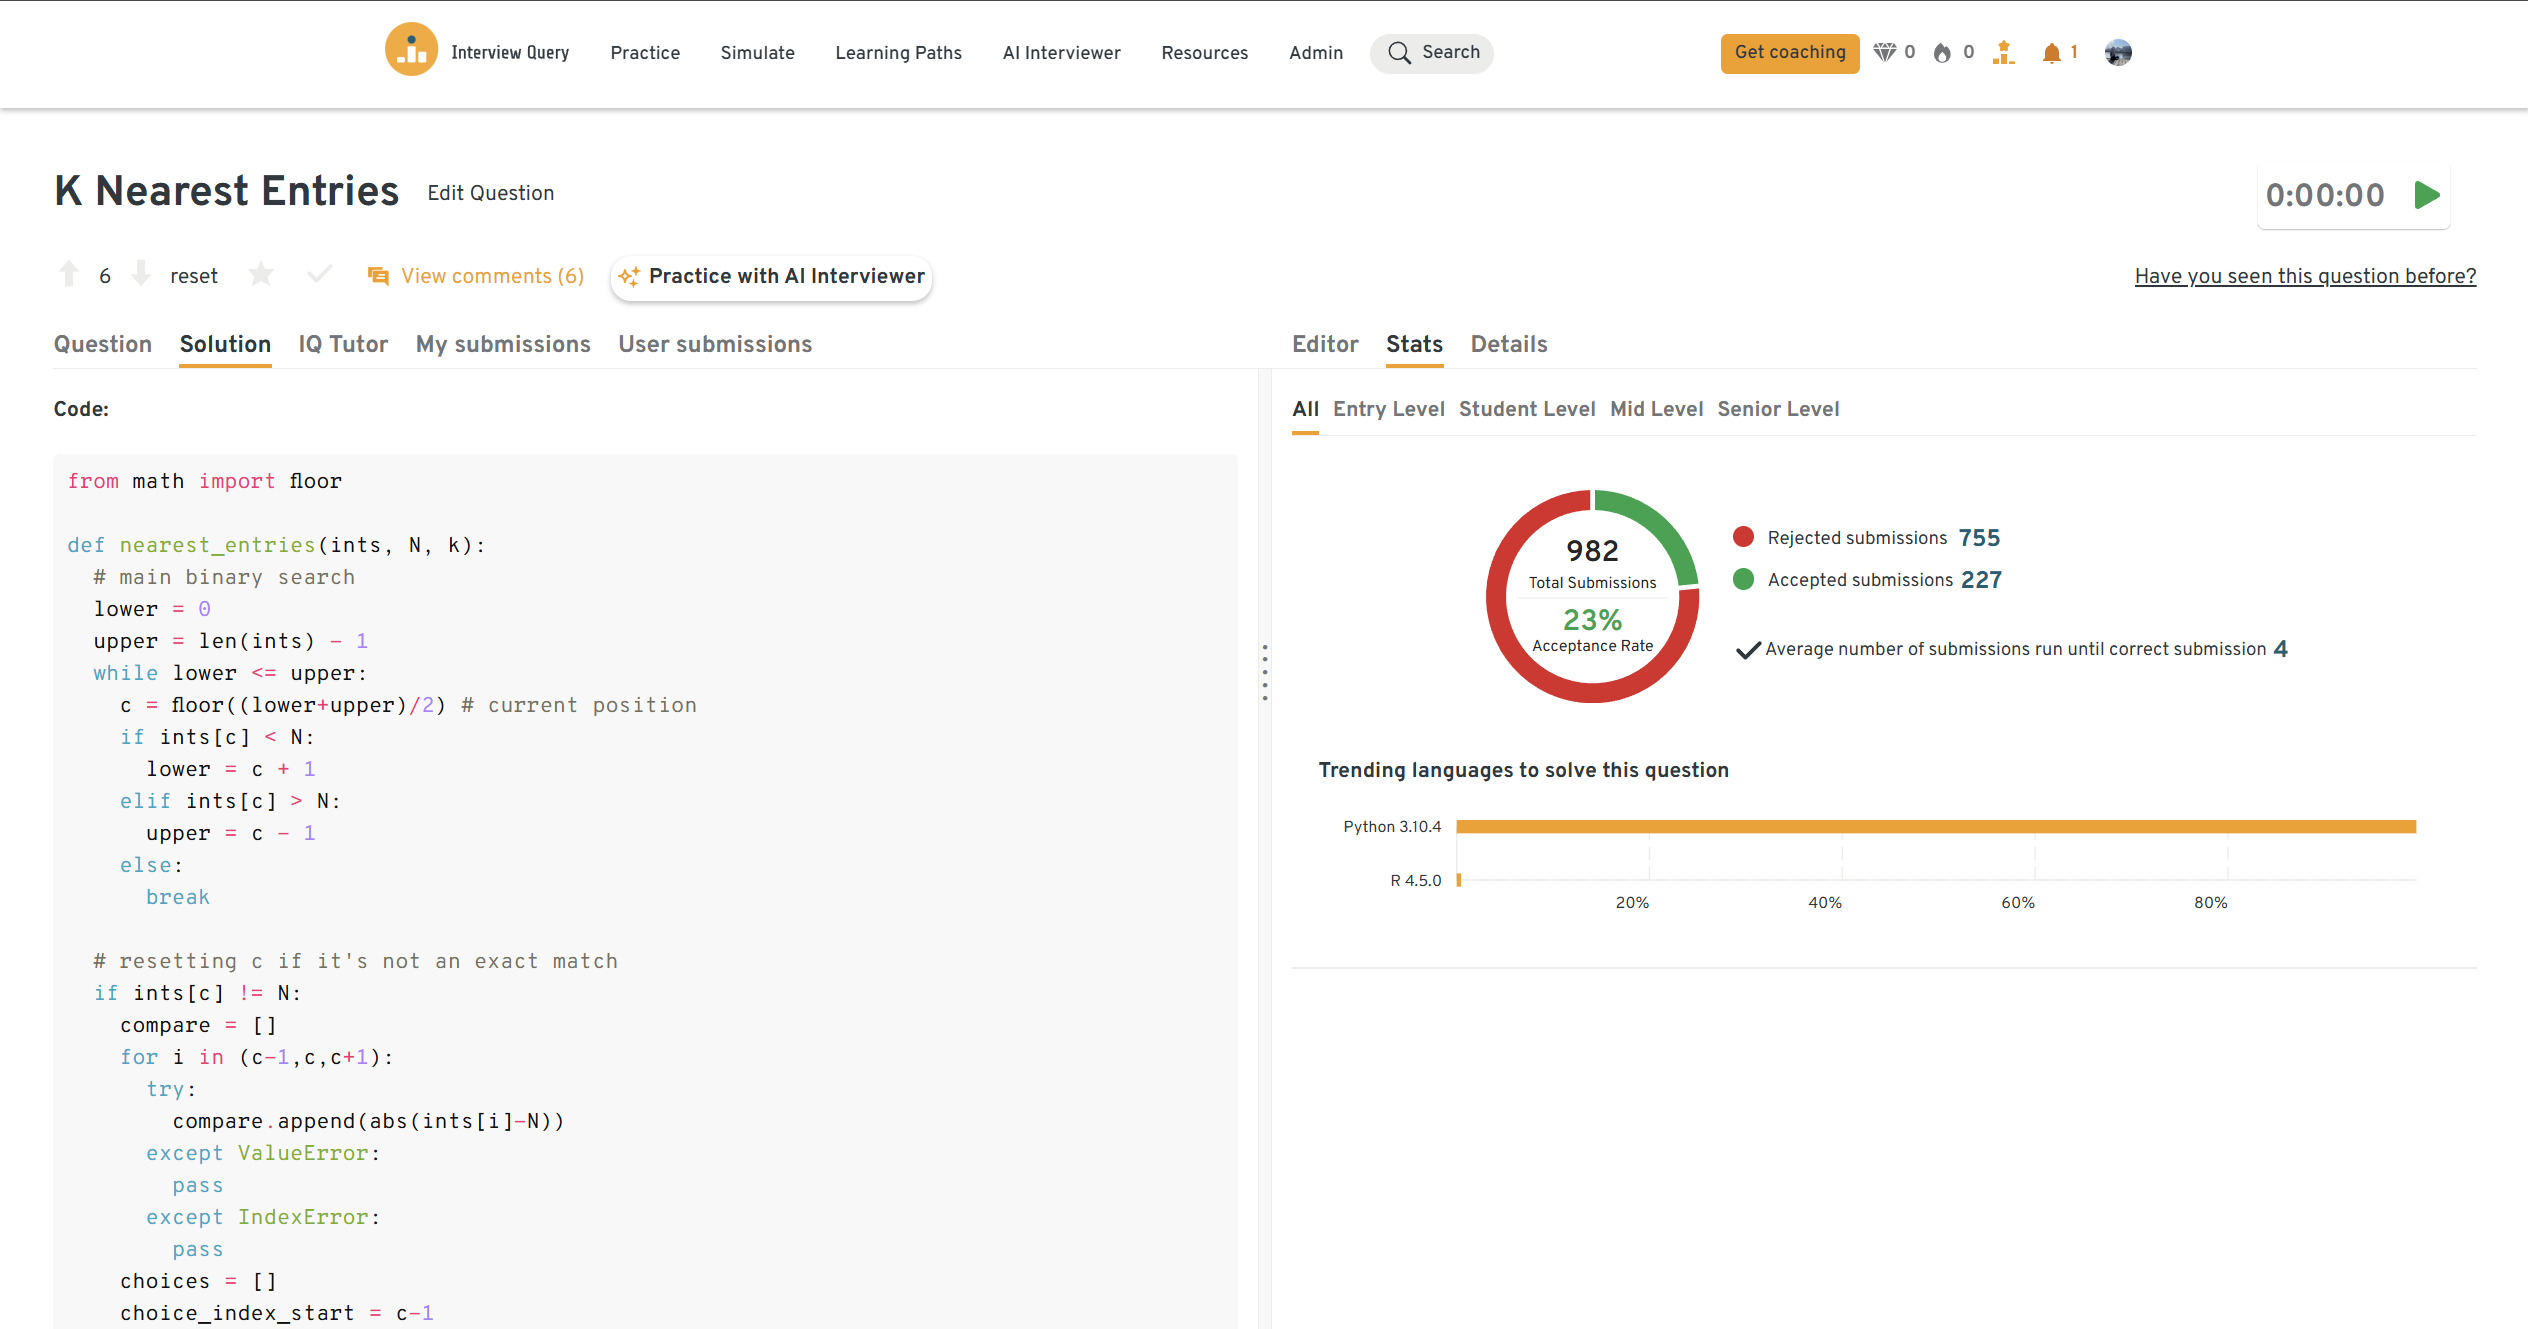Open notifications bell icon

coord(2051,53)
